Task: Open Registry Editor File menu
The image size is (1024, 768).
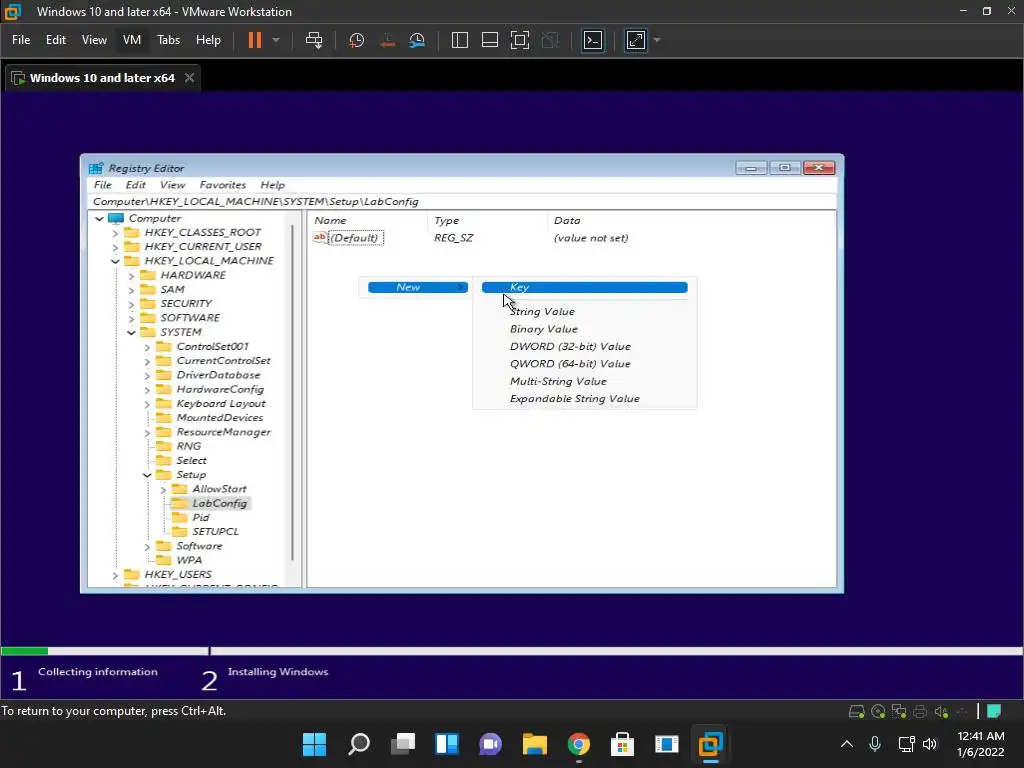Action: click(103, 185)
